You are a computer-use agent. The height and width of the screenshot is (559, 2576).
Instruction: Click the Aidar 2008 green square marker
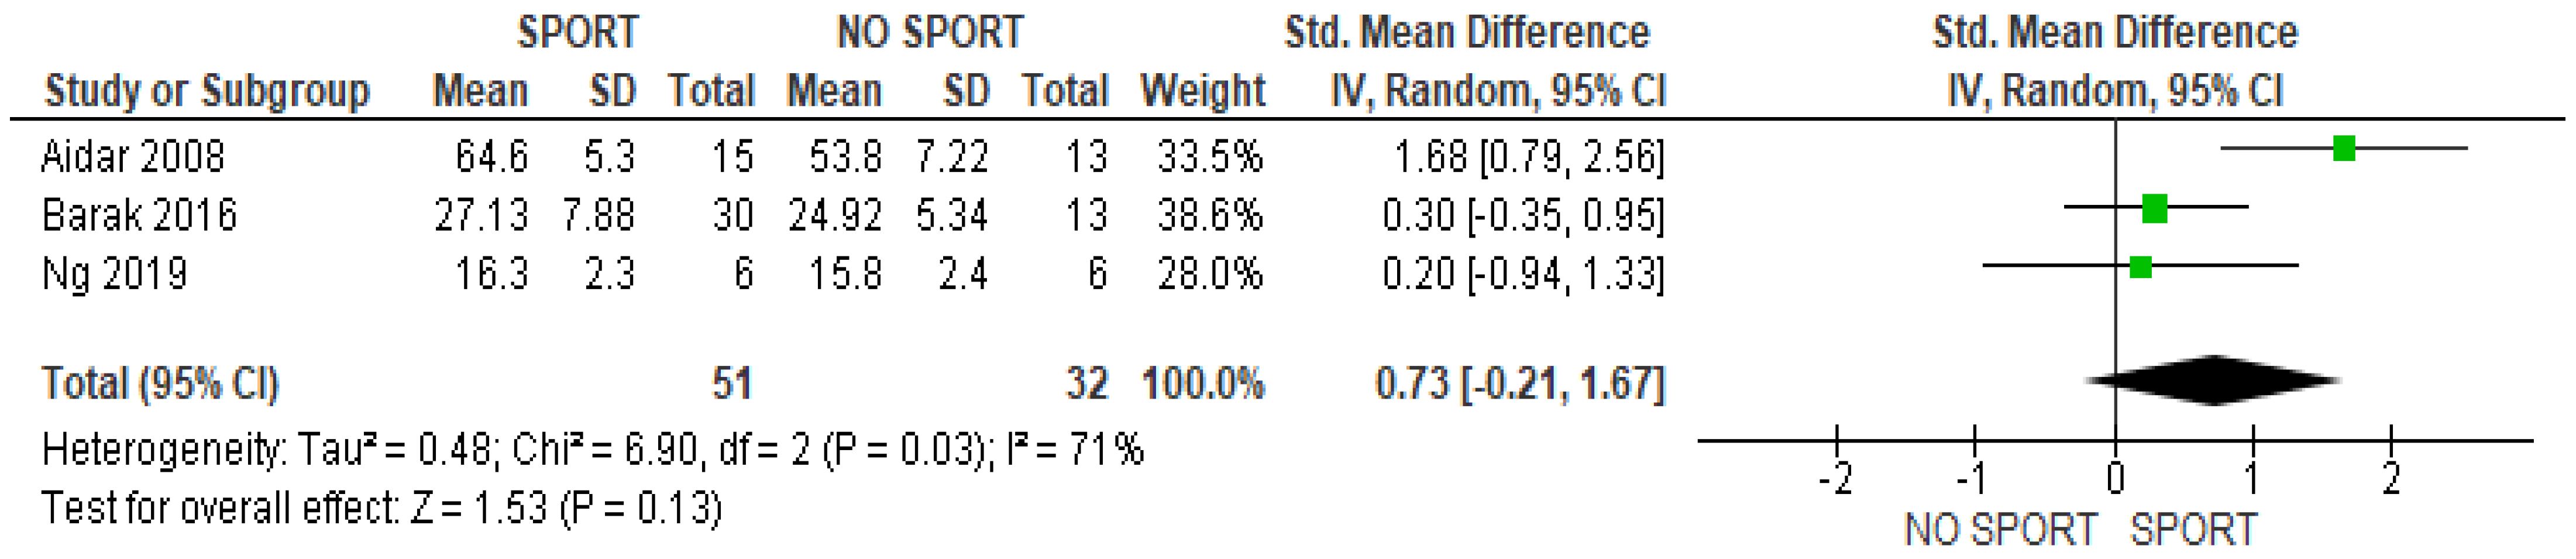(x=2343, y=149)
